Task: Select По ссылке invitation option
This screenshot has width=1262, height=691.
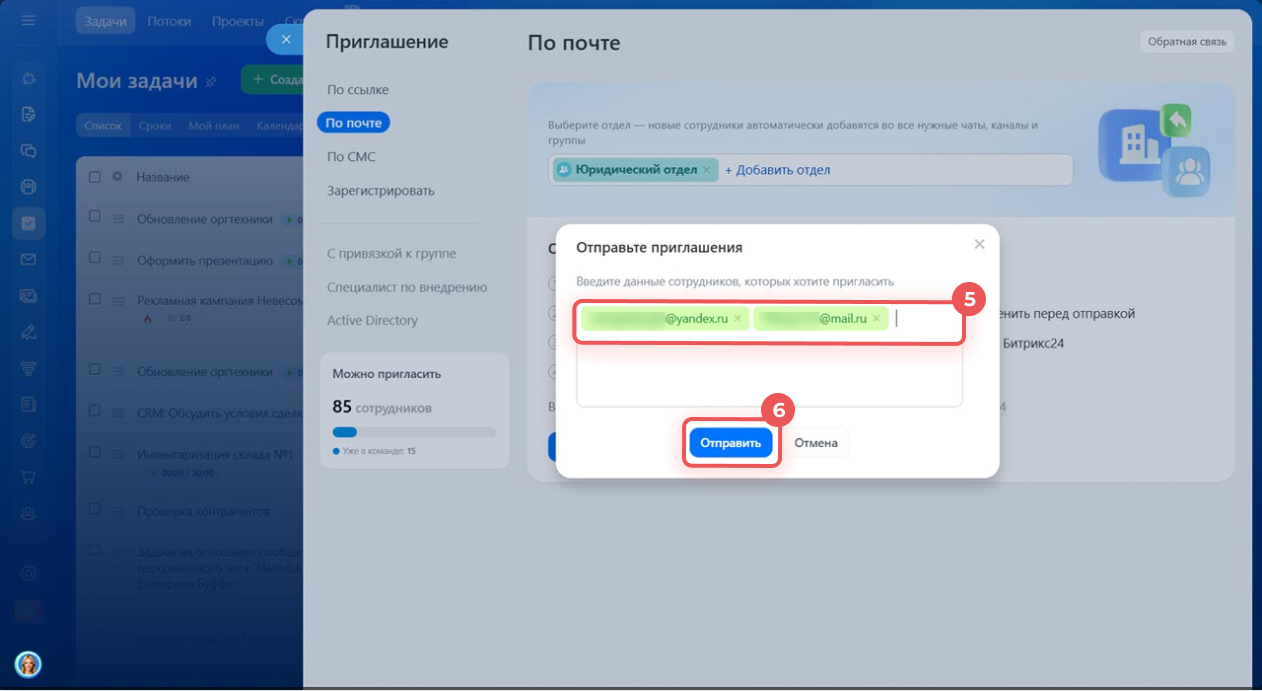Action: [357, 90]
